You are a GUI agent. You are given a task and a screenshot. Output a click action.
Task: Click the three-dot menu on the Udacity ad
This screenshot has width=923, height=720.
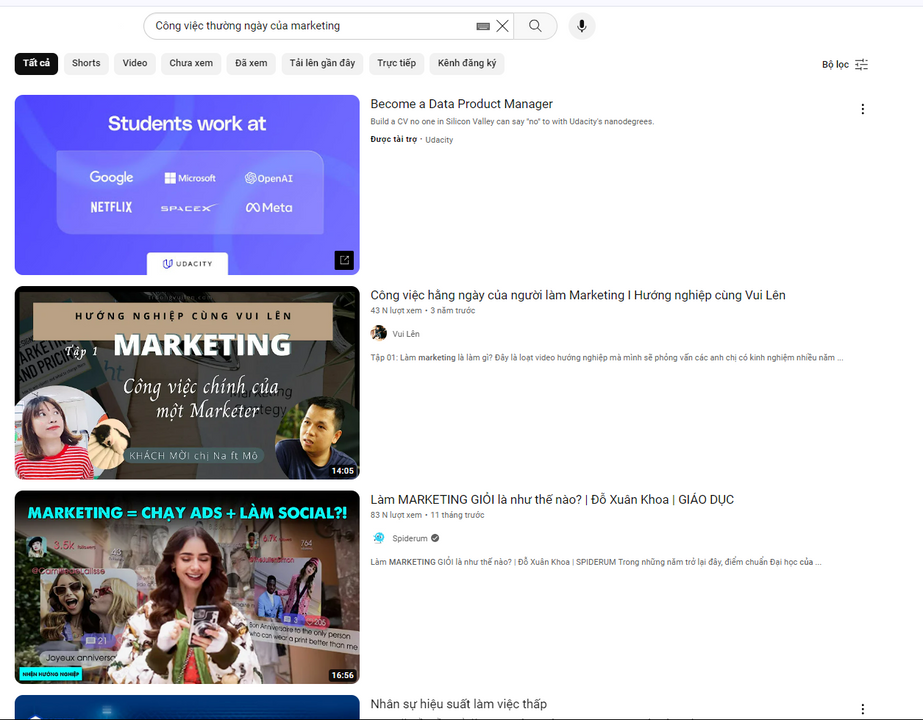pos(862,108)
